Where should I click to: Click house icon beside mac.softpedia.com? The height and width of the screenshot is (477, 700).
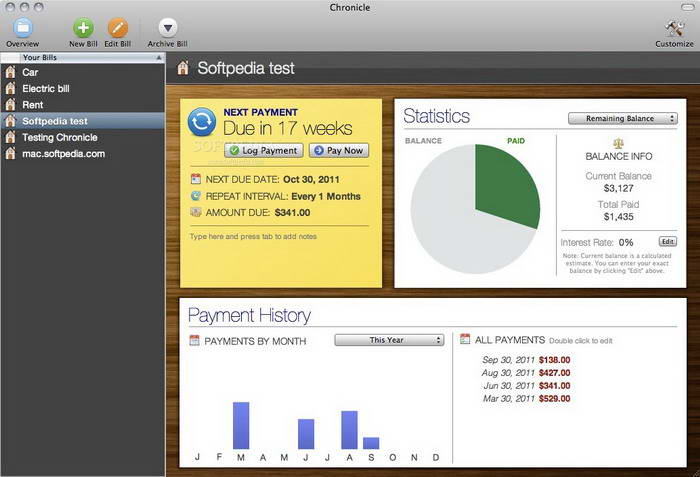[10, 154]
